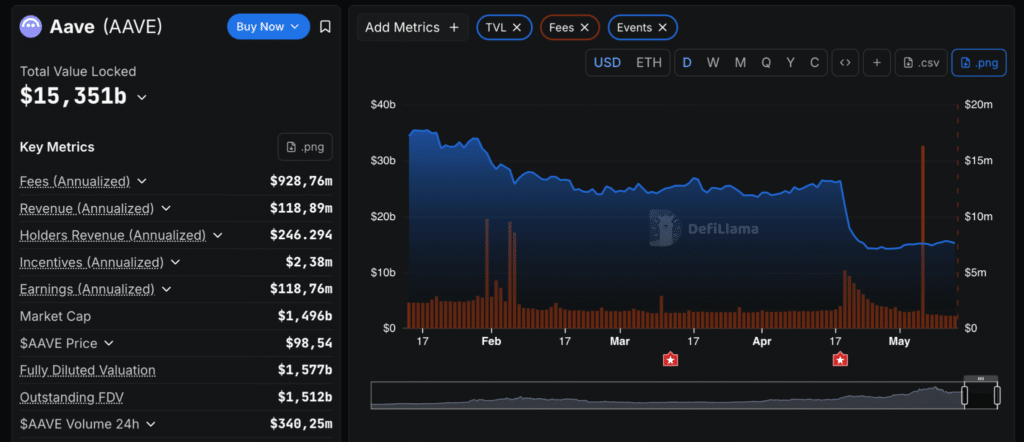
Task: Expand $AAVE Volume 24h row
Action: click(x=151, y=424)
